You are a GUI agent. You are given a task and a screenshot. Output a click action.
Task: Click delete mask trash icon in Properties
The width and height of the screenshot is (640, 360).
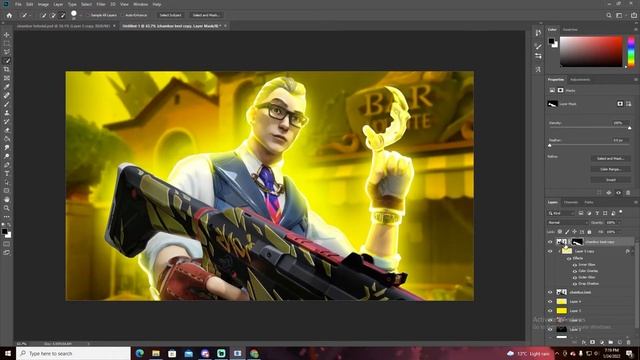[x=628, y=193]
